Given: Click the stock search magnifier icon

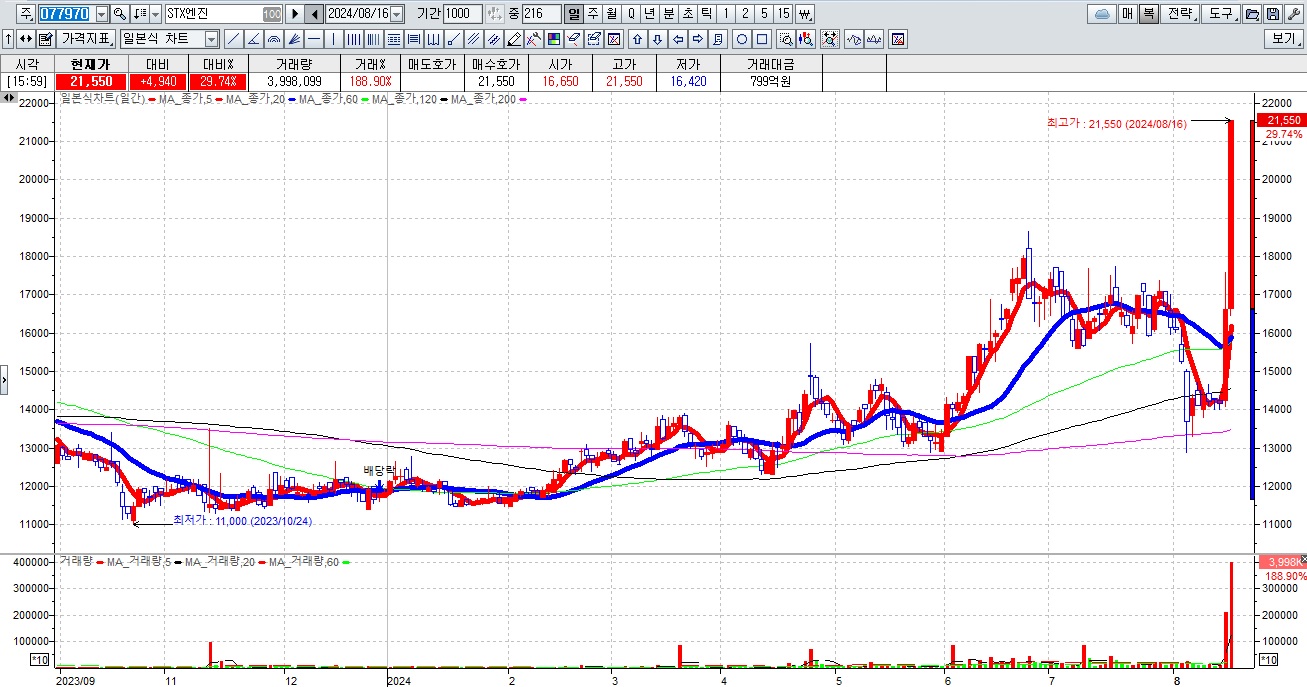Looking at the screenshot, I should 119,14.
